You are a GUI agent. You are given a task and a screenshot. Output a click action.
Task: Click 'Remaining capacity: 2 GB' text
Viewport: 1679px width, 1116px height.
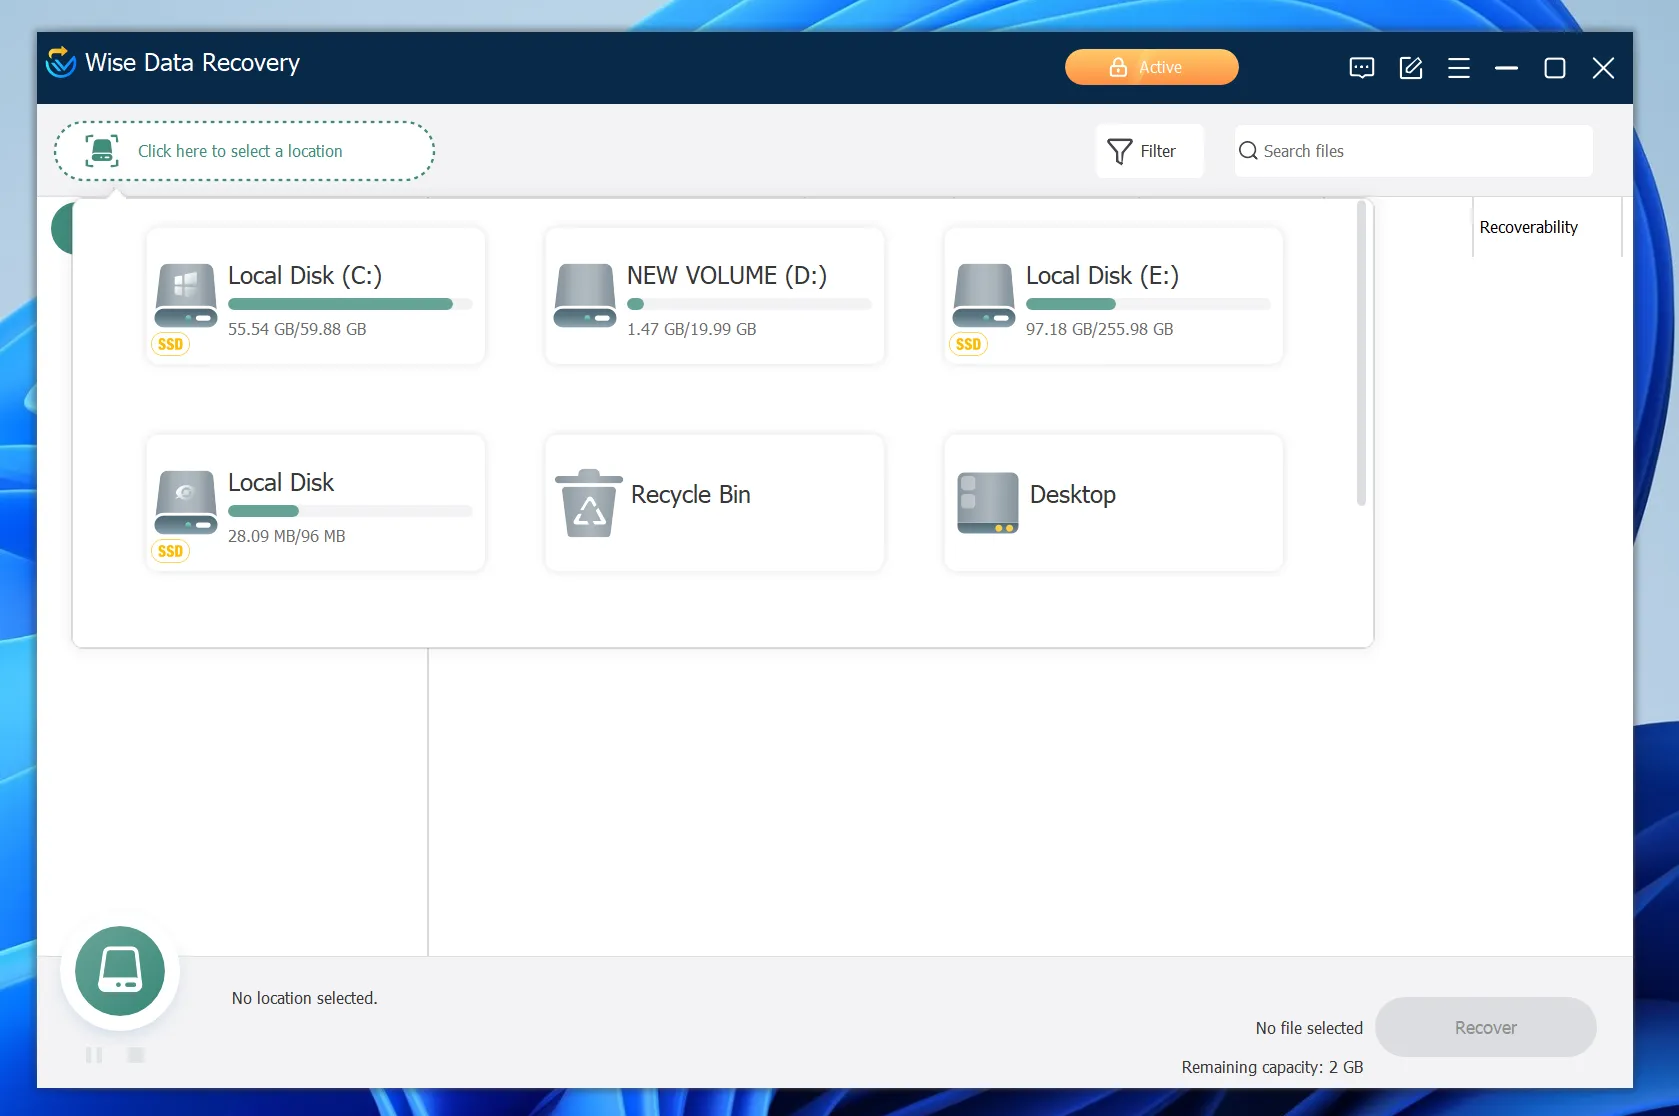[1272, 1067]
